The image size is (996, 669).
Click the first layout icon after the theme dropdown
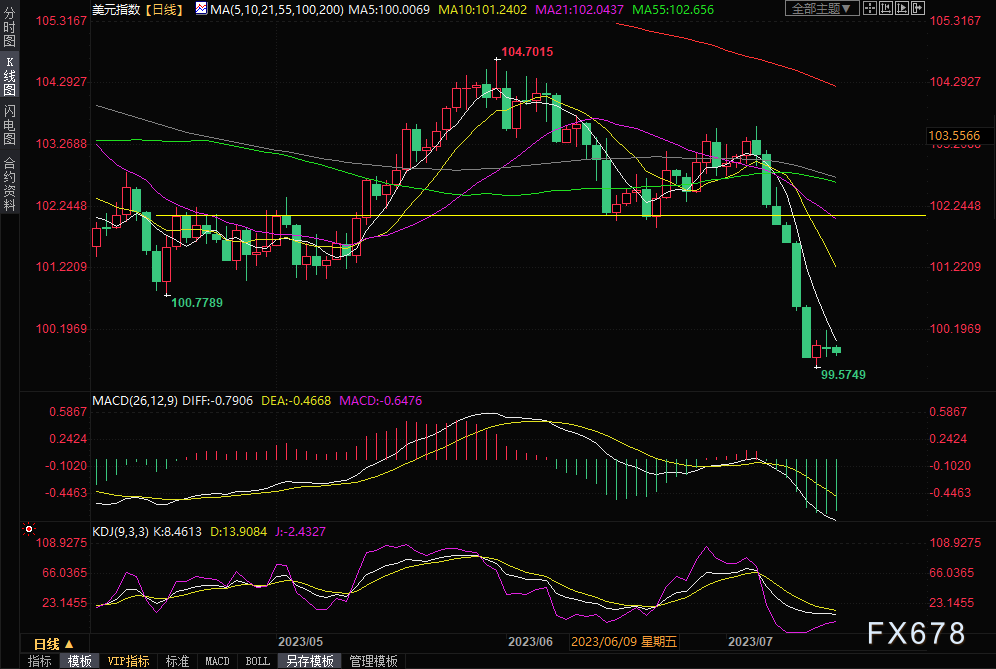point(871,8)
